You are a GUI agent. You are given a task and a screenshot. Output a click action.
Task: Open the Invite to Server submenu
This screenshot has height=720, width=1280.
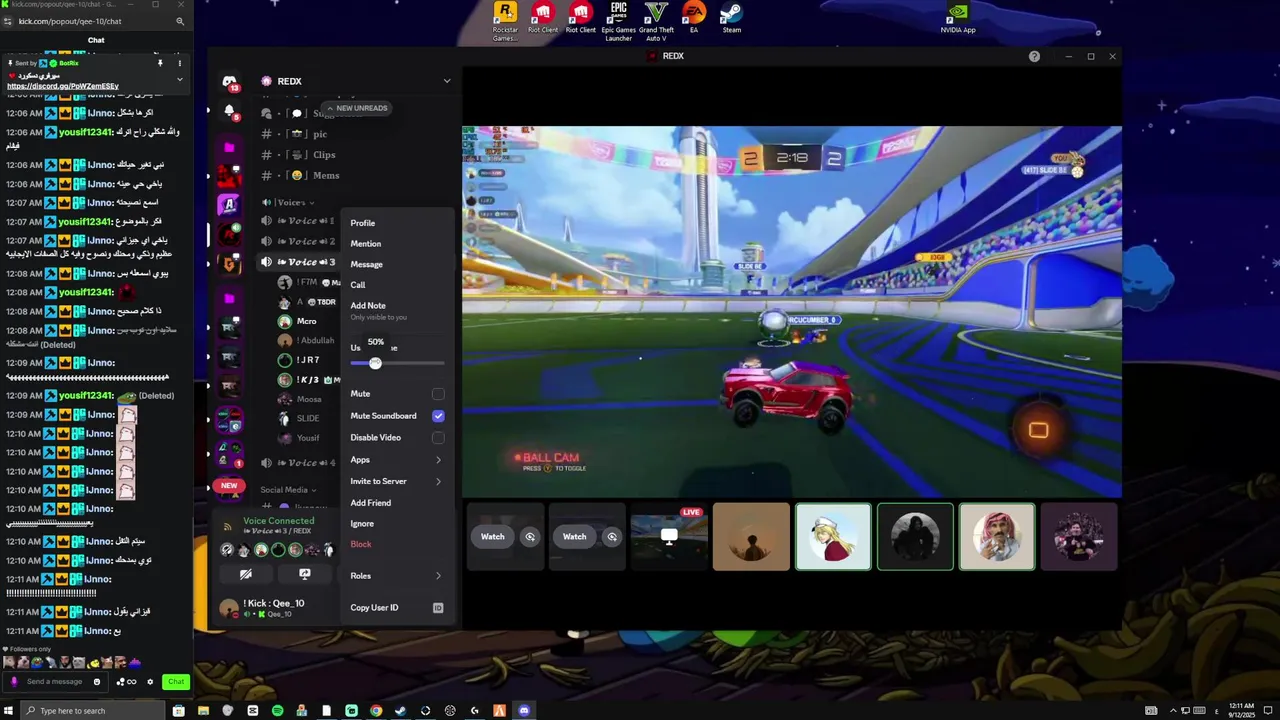(396, 482)
